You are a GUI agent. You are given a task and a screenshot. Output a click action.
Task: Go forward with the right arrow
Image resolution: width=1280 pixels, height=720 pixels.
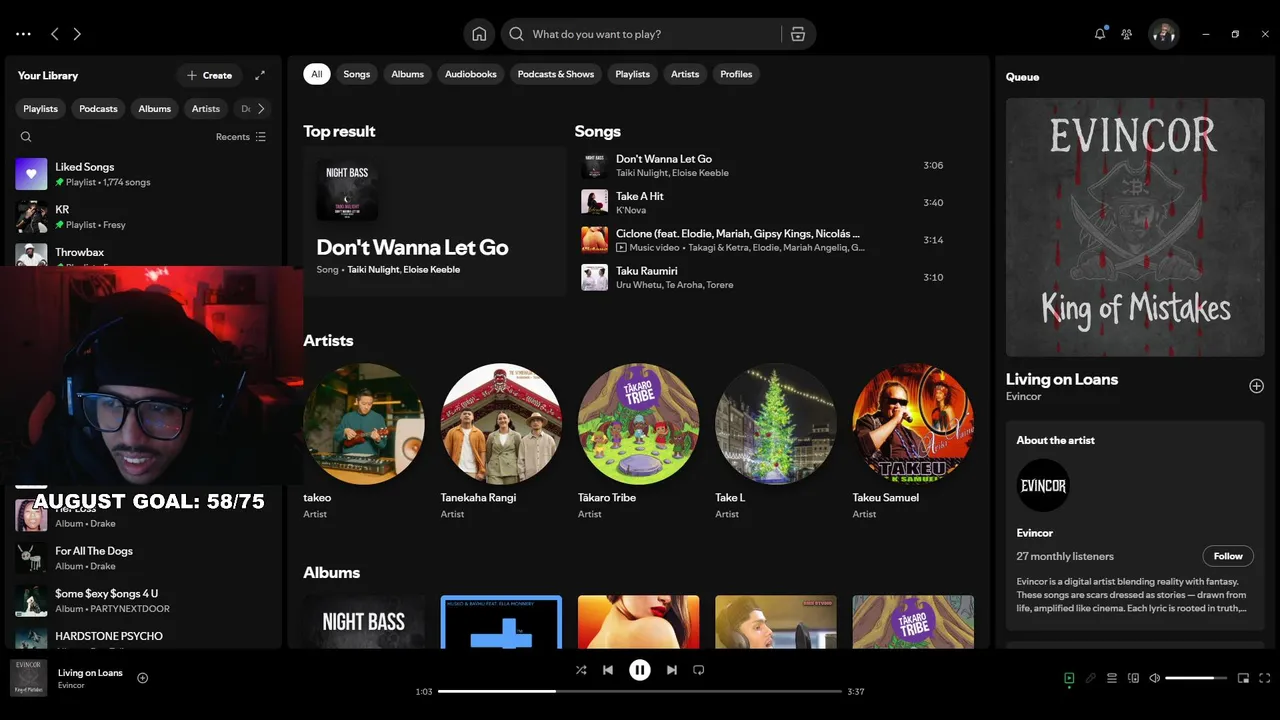click(77, 34)
